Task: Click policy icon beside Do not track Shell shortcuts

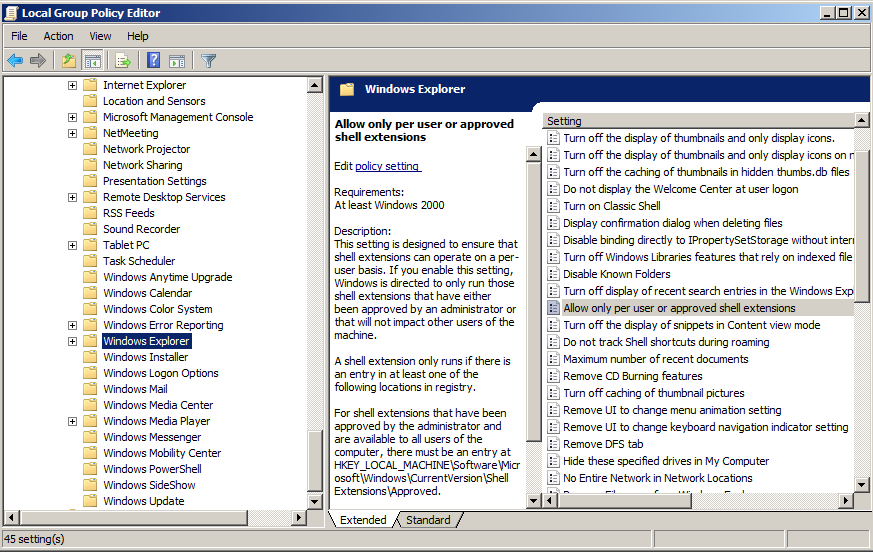Action: [553, 342]
